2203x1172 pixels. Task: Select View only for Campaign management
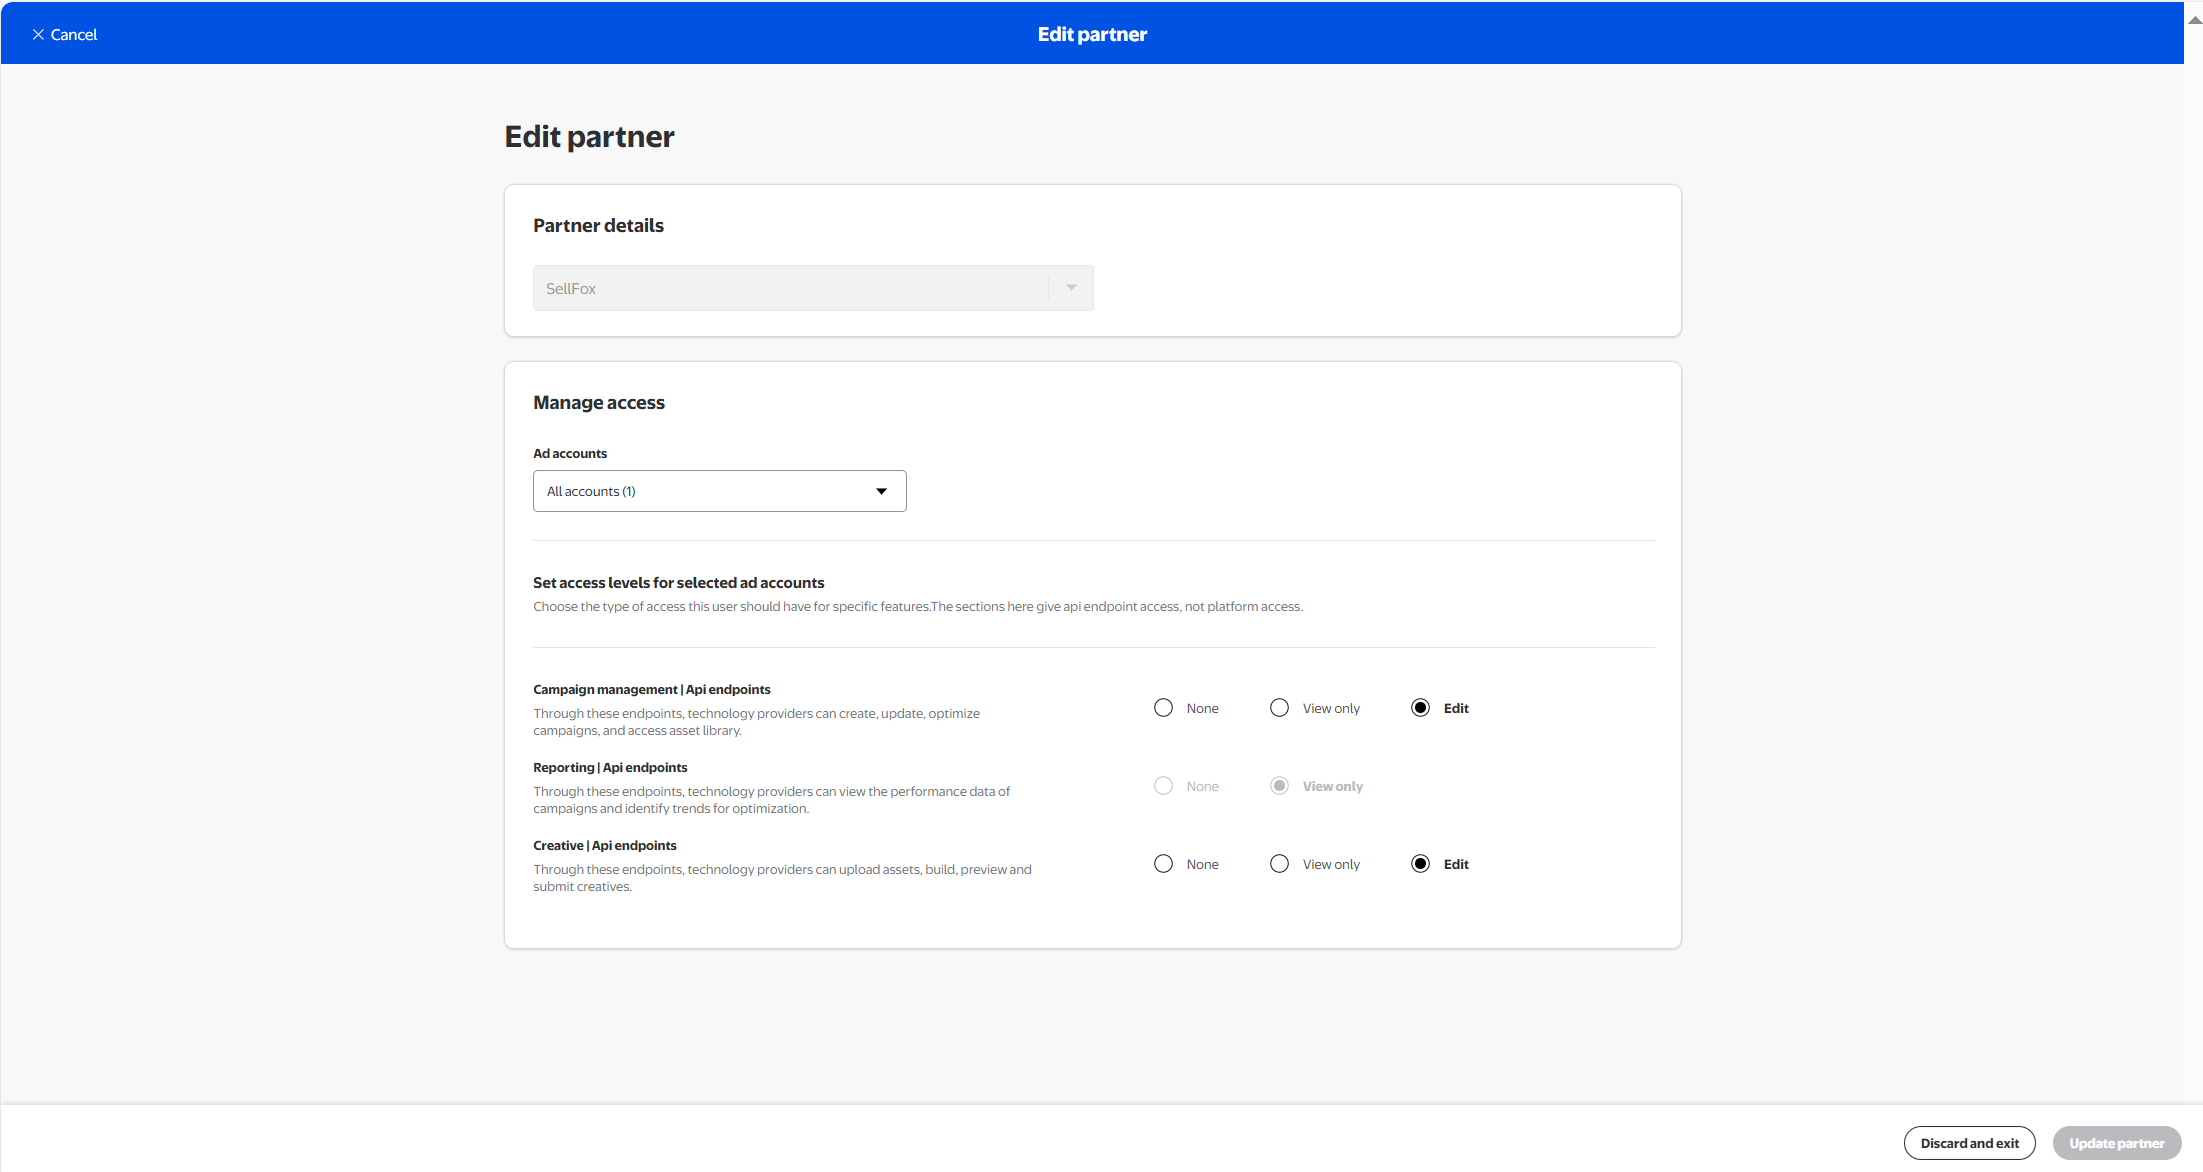1279,708
